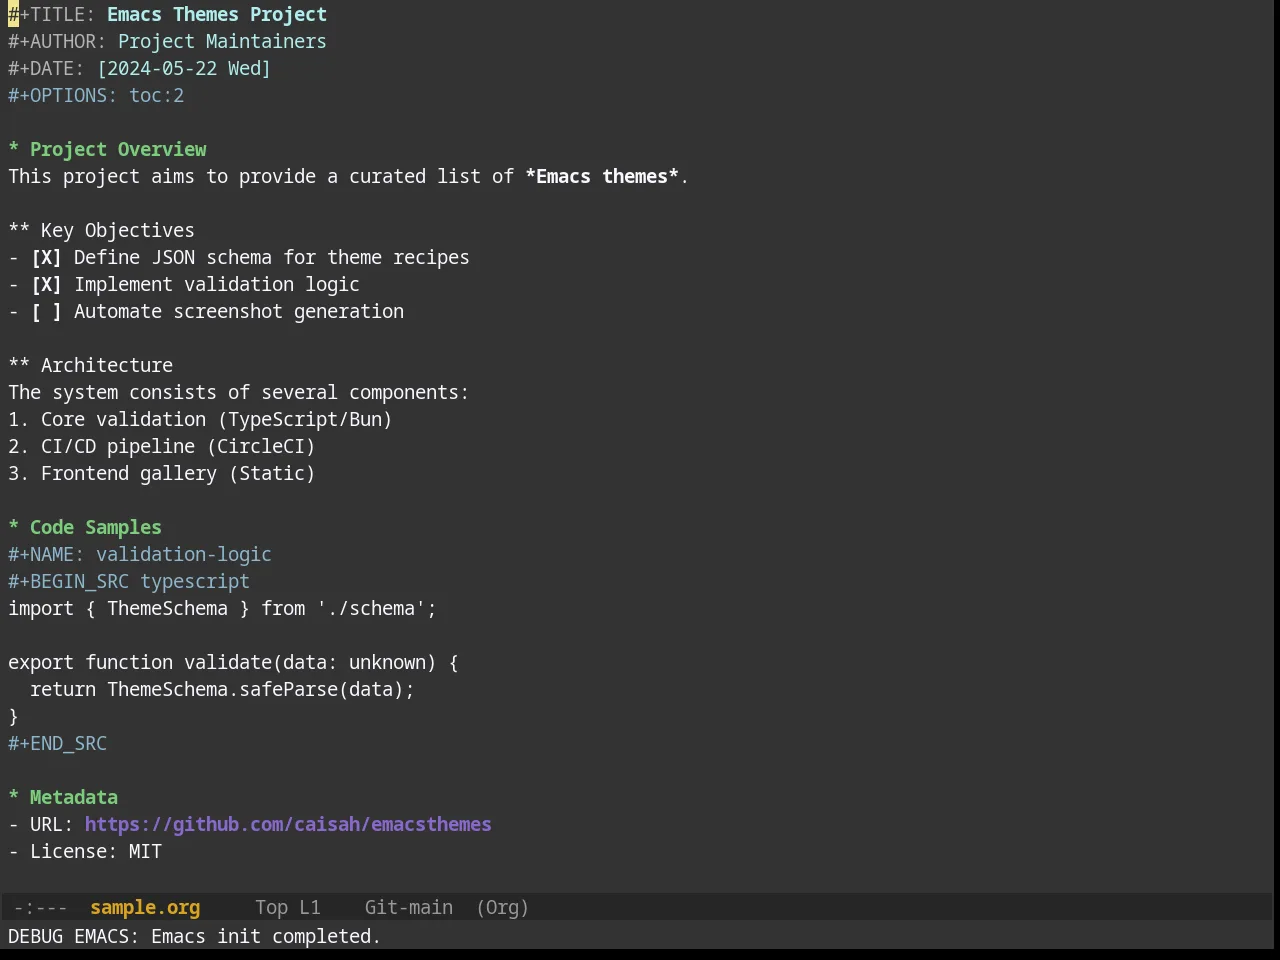Image resolution: width=1280 pixels, height=960 pixels.
Task: Click the [2024-05-22 Wed] date stamp
Action: click(184, 68)
